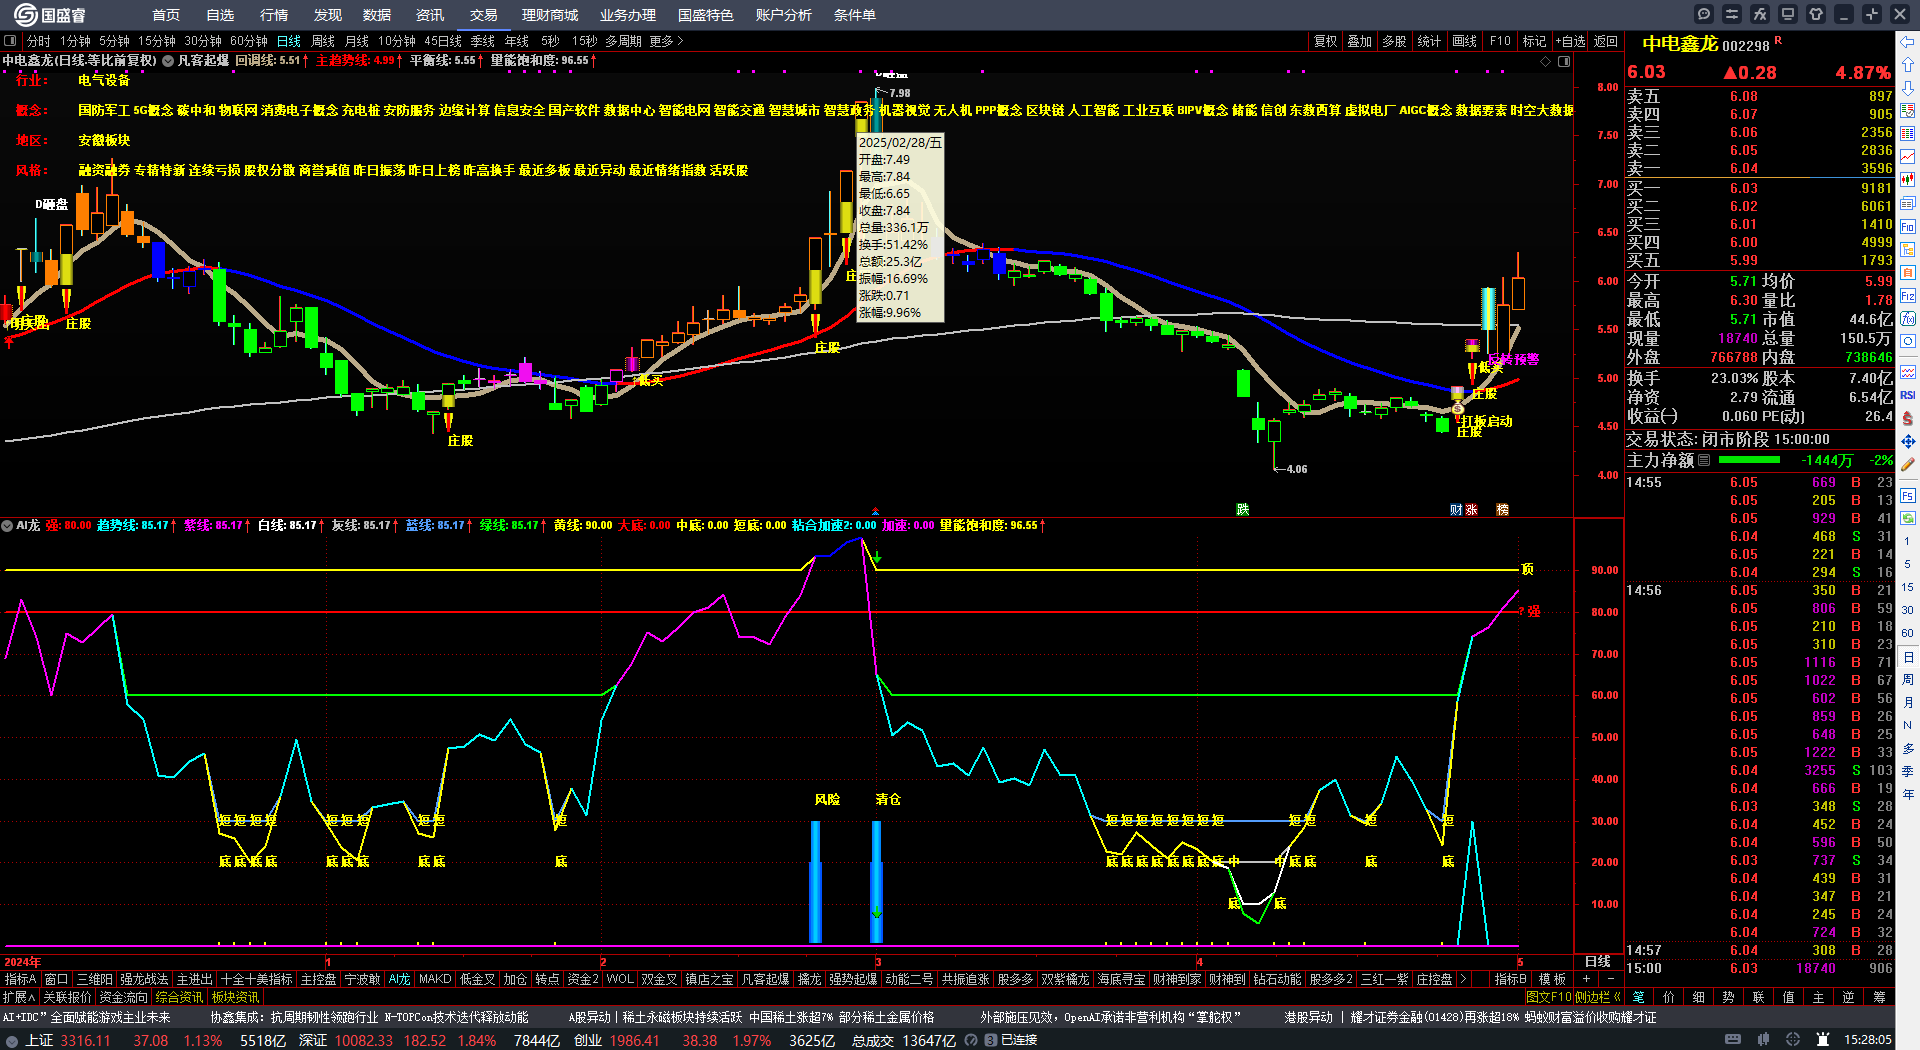Toggle 叠加 overlay option
The width and height of the screenshot is (1920, 1050).
tap(1360, 41)
